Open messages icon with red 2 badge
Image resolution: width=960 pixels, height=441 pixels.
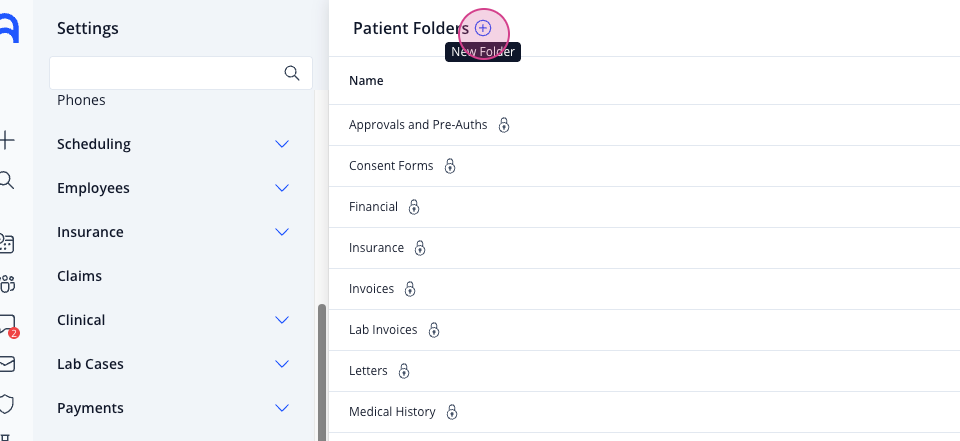pos(7,325)
